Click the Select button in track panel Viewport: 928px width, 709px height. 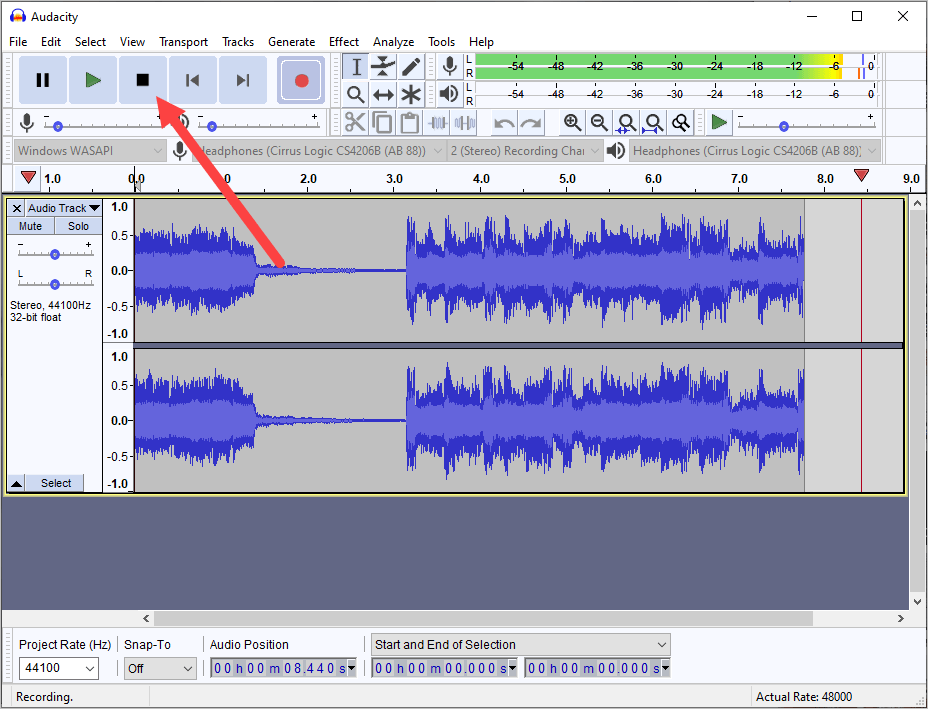[x=56, y=483]
